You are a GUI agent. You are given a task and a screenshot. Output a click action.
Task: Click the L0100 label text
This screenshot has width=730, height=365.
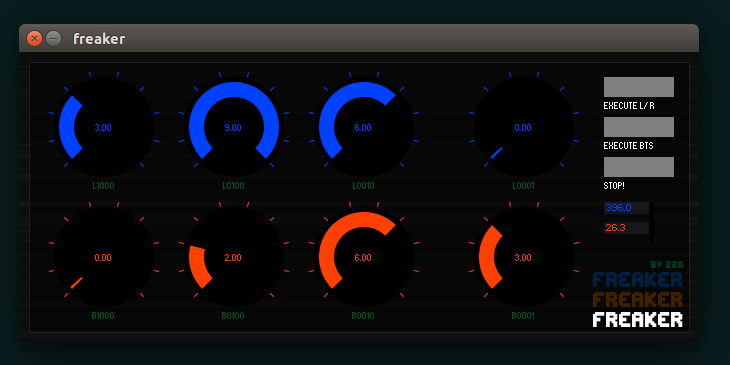(x=233, y=186)
